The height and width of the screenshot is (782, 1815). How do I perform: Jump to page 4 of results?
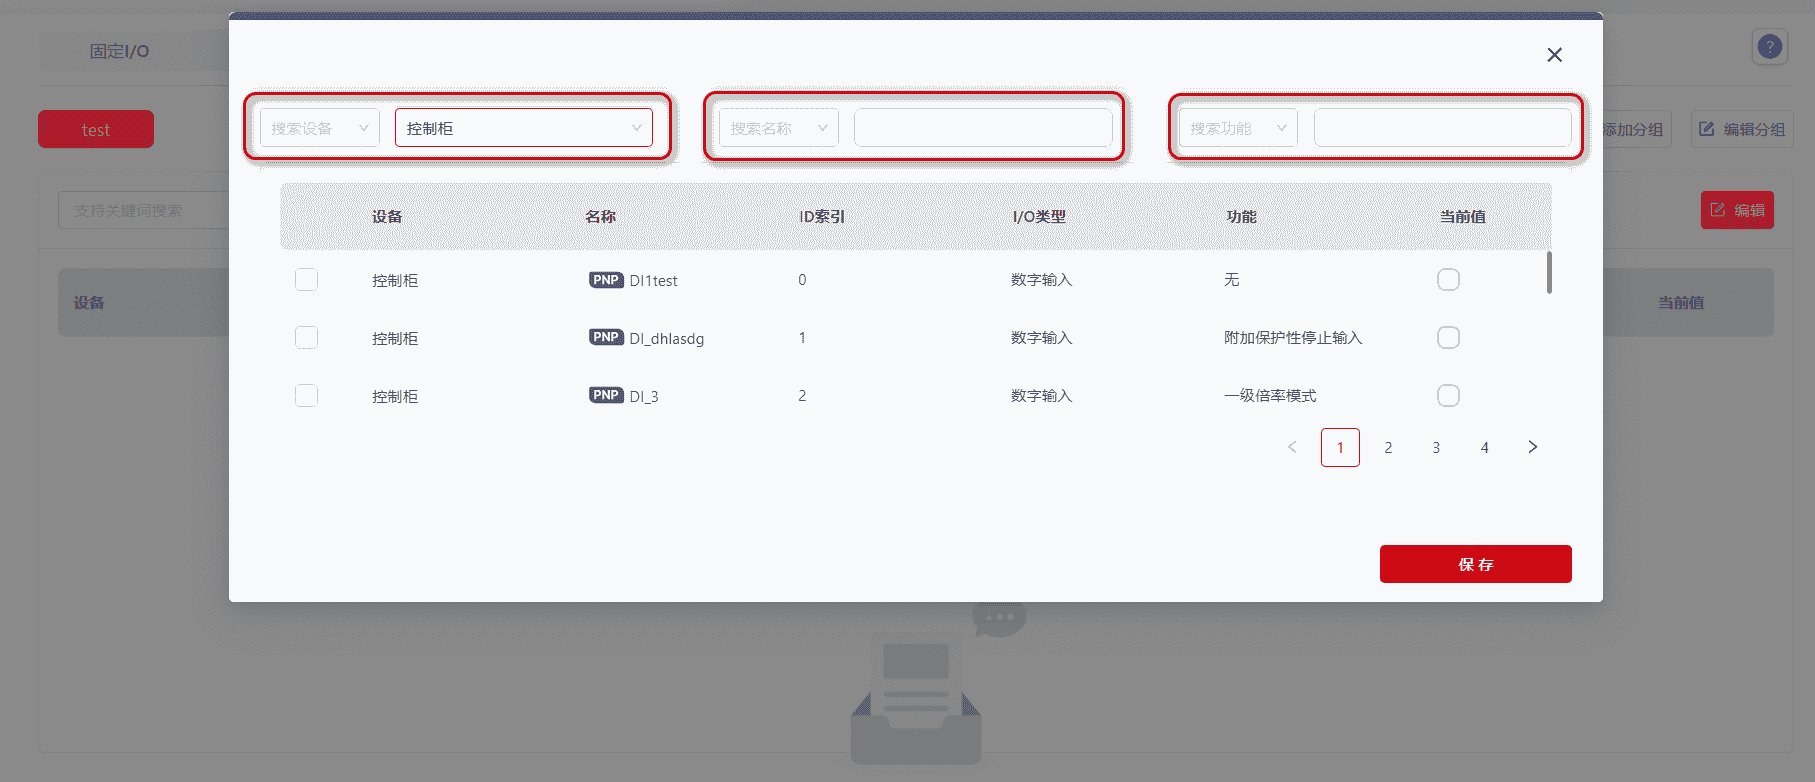(1484, 447)
